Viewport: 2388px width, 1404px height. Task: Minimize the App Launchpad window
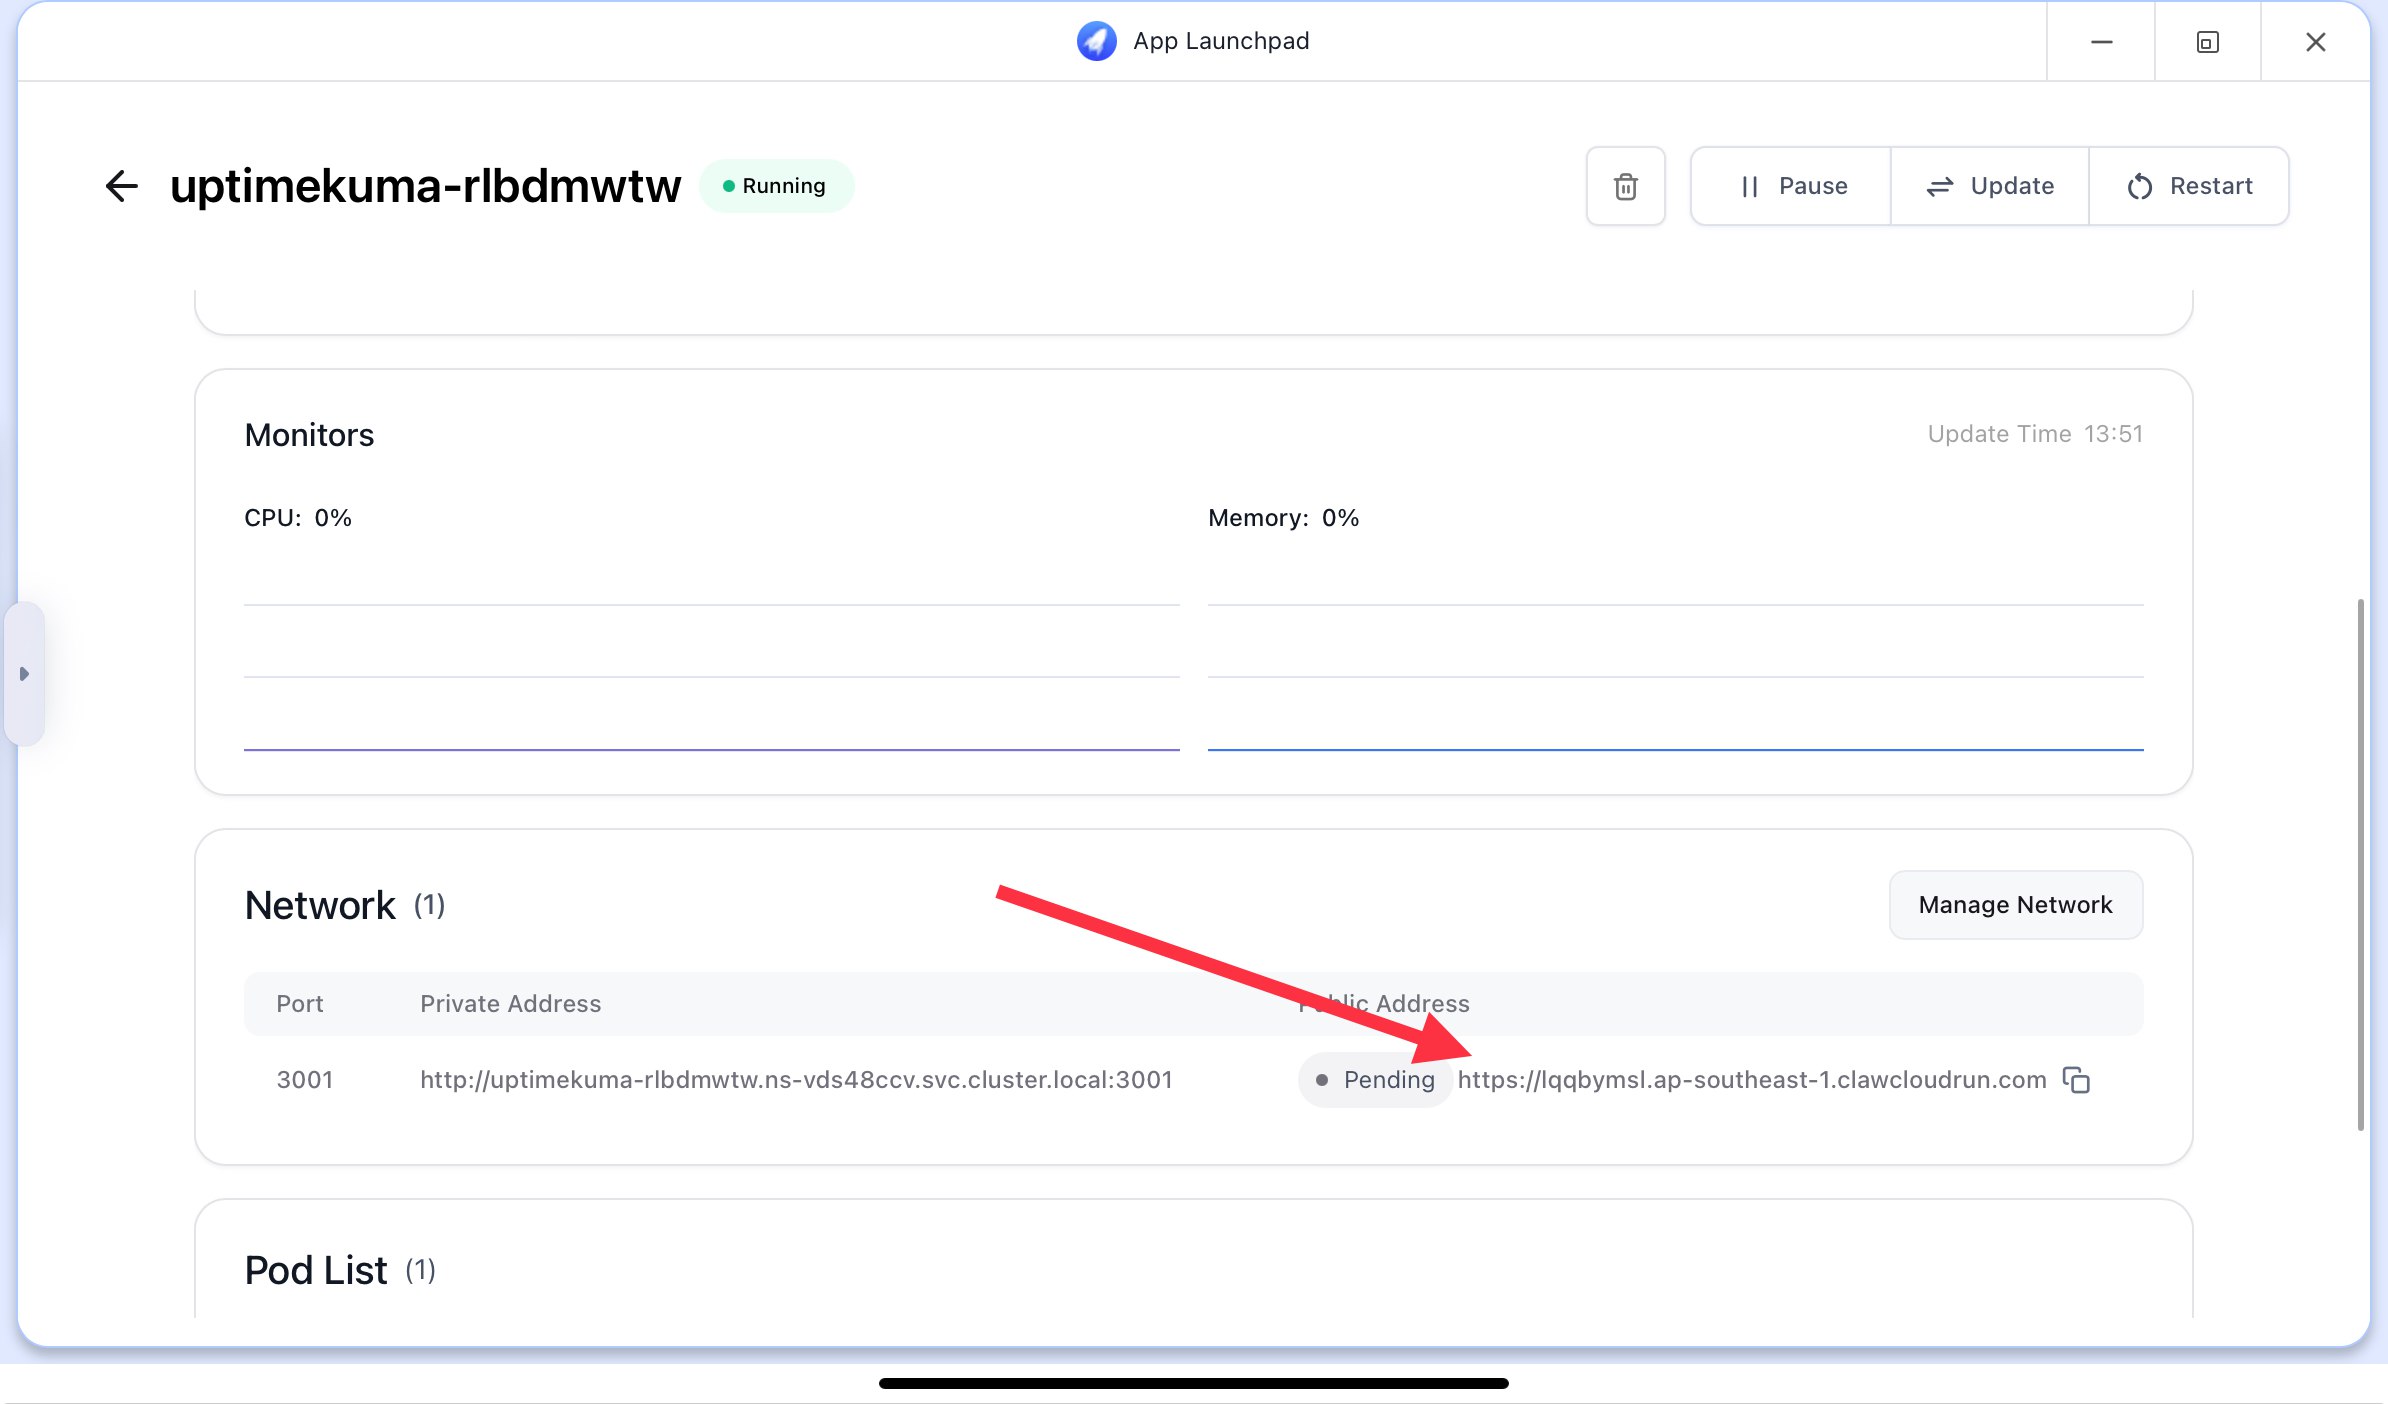tap(2101, 42)
